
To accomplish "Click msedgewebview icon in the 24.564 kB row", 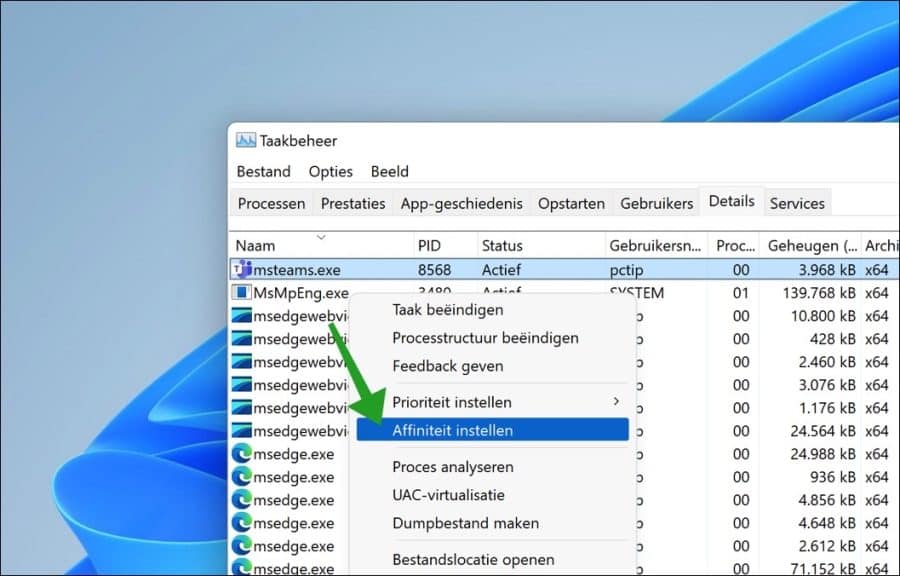I will 242,430.
